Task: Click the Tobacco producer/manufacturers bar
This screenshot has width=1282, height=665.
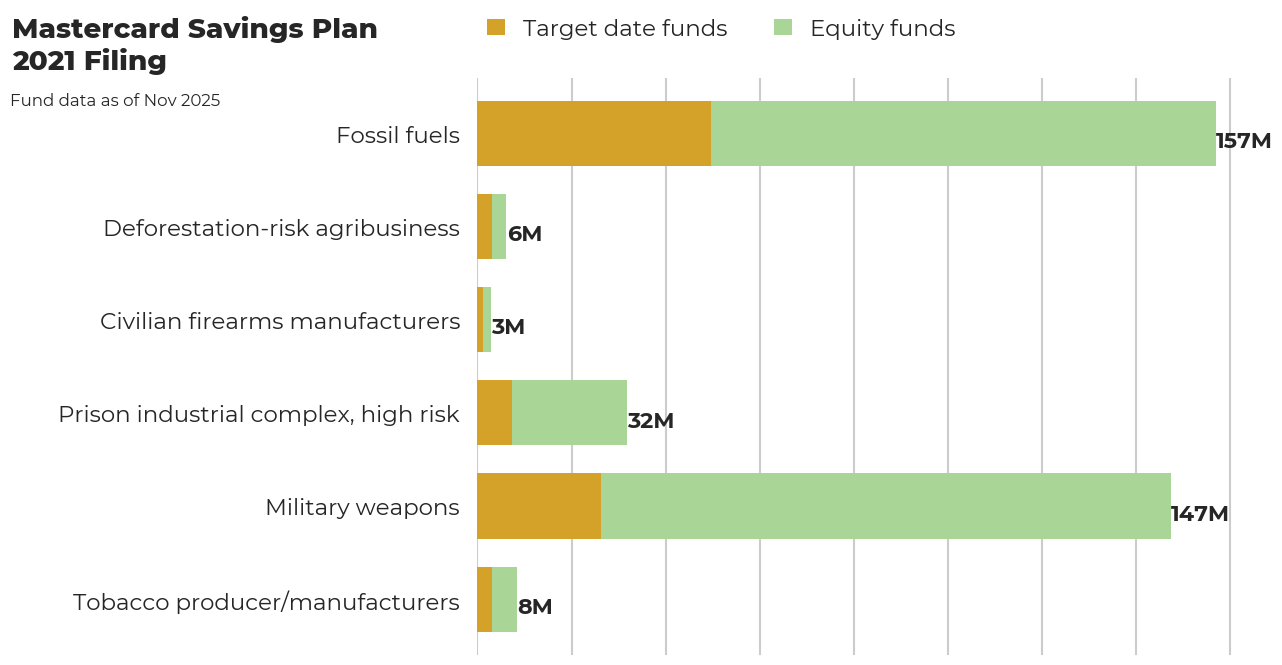Action: [x=497, y=600]
